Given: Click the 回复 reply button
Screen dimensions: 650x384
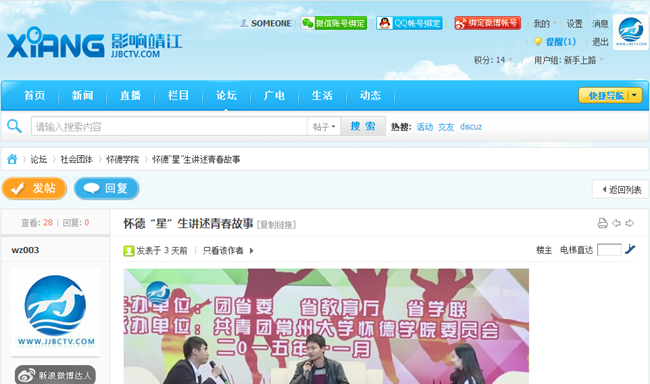Looking at the screenshot, I should (x=107, y=189).
